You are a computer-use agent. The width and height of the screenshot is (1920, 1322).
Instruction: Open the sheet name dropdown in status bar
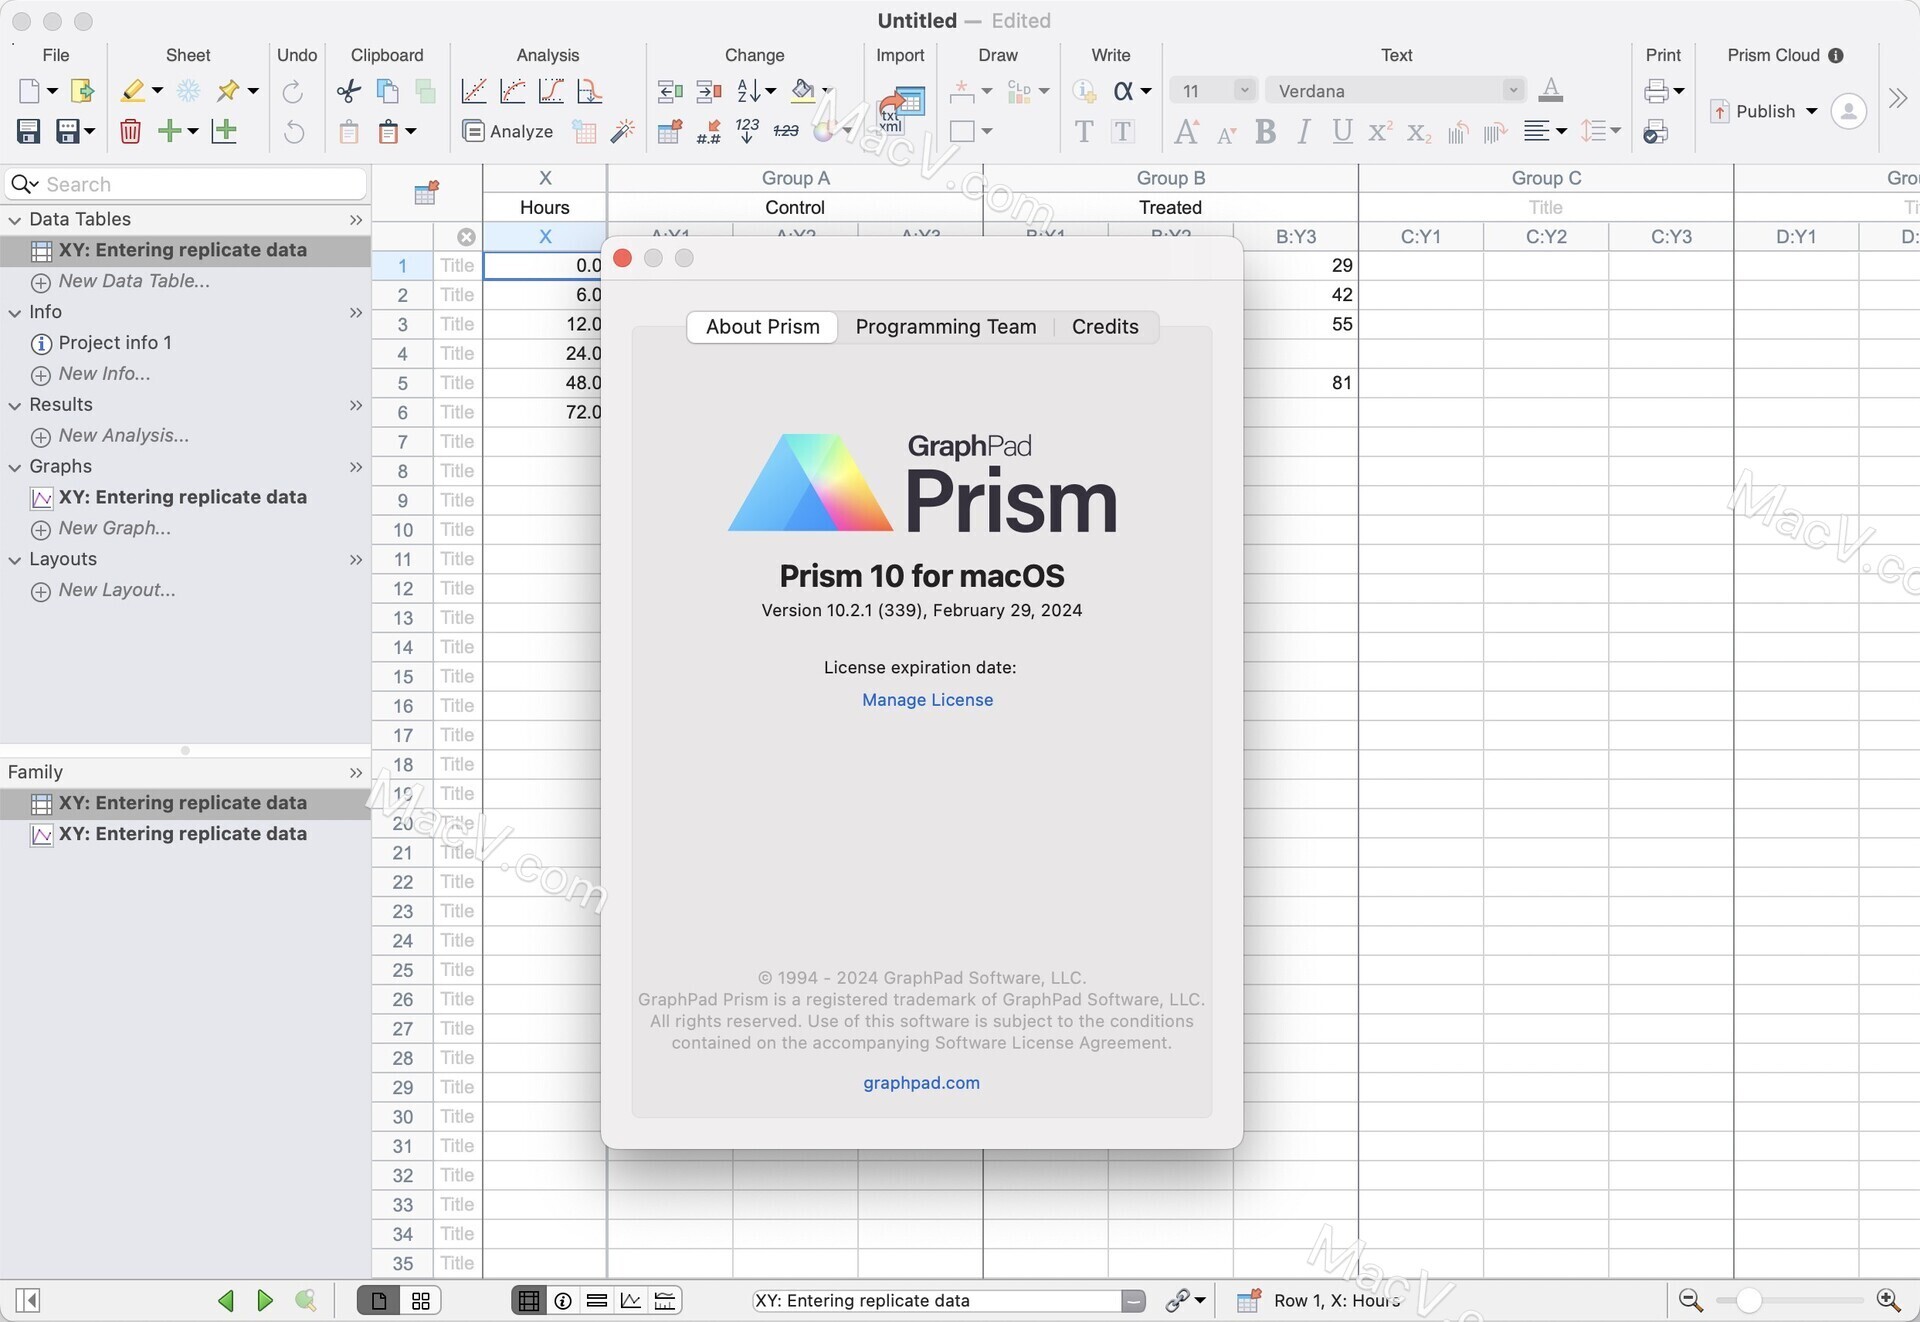pos(1133,1300)
